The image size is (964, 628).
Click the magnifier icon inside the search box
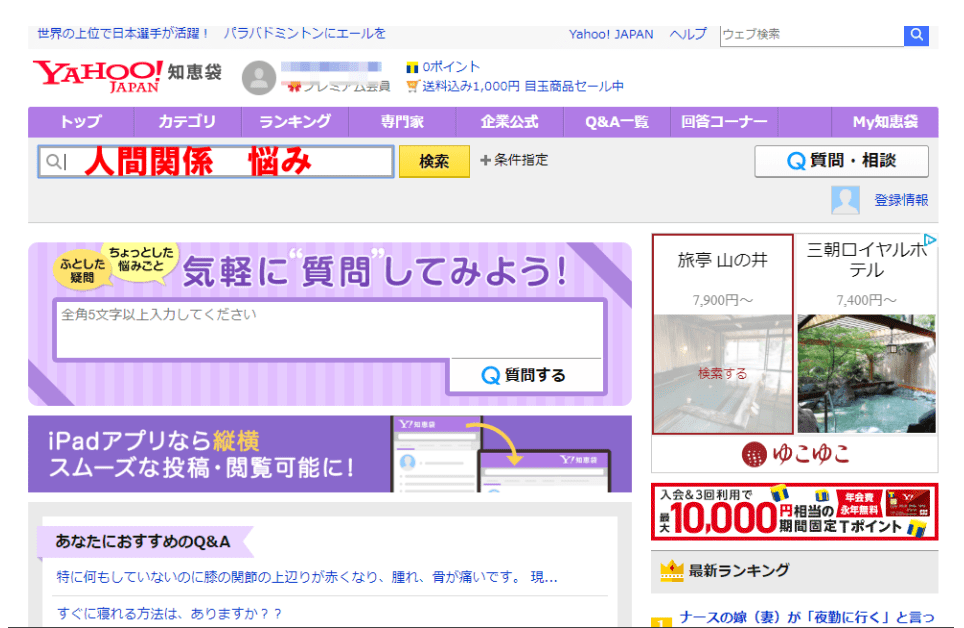tap(53, 162)
